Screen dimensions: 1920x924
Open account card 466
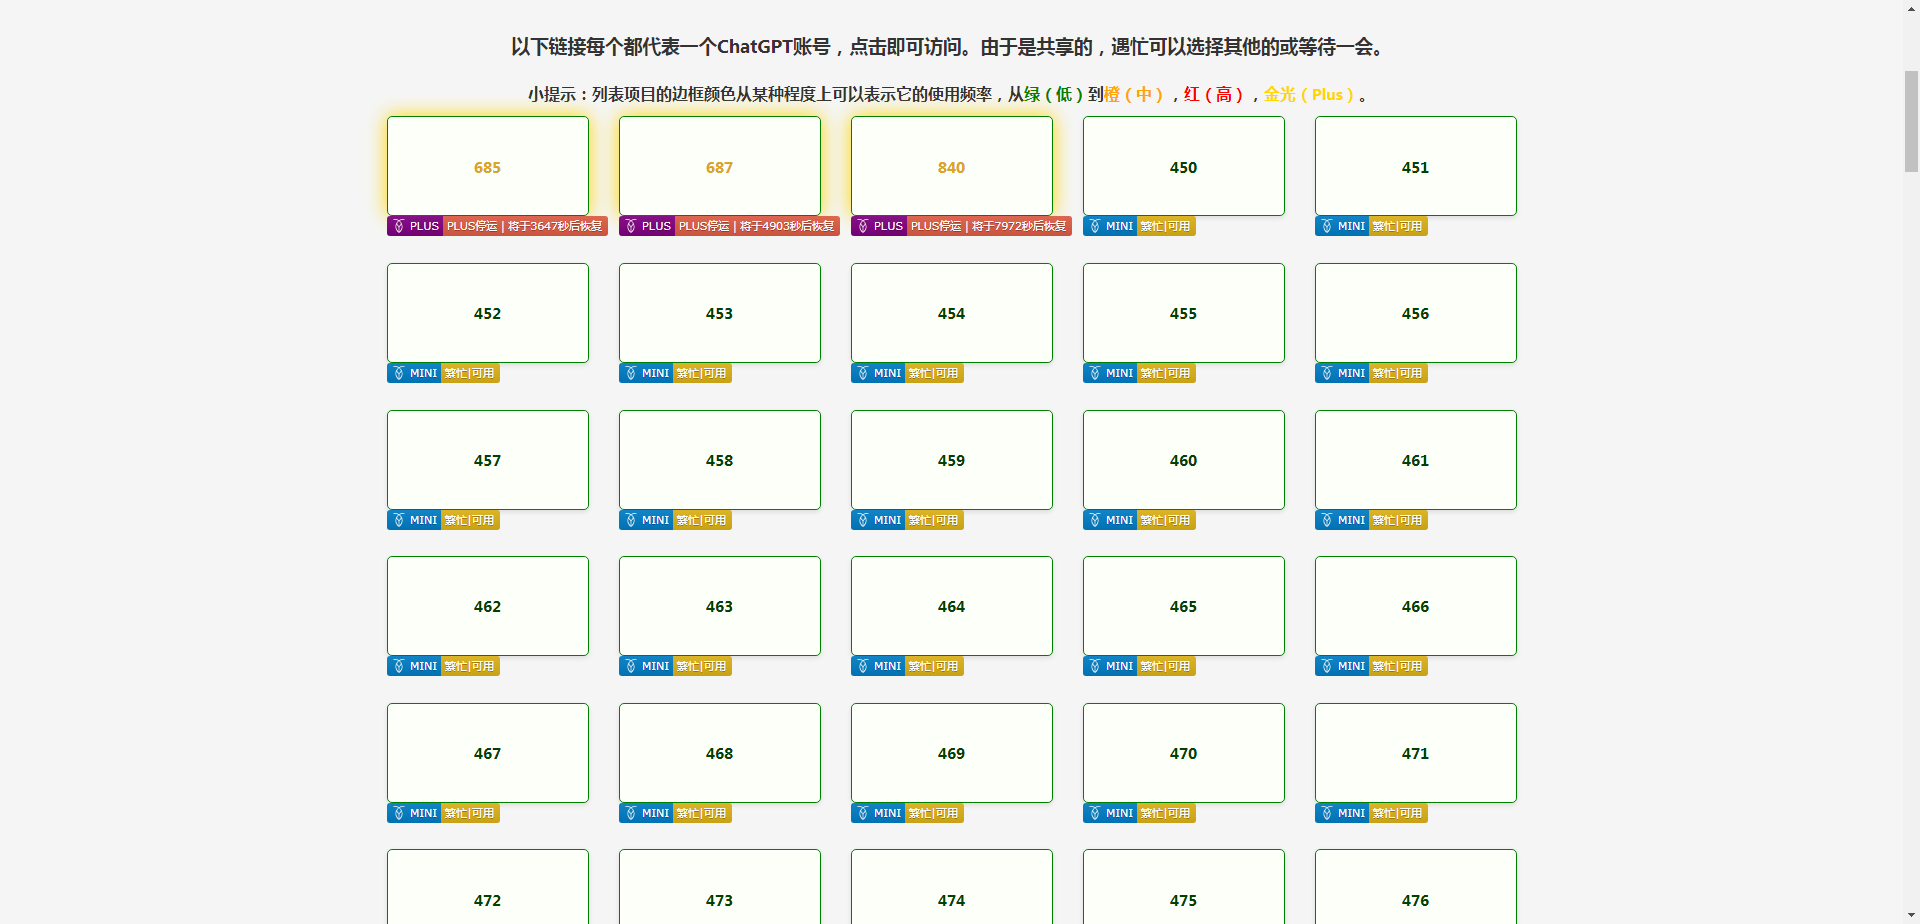pyautogui.click(x=1416, y=606)
